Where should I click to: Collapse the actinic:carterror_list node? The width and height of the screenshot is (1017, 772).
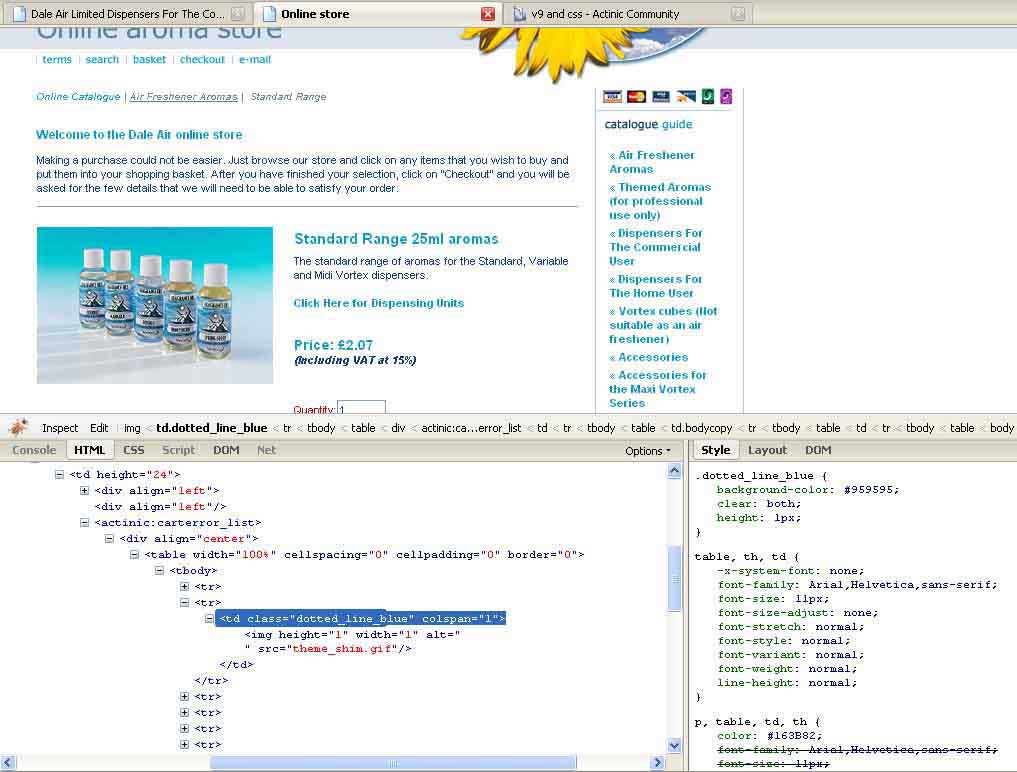click(85, 523)
